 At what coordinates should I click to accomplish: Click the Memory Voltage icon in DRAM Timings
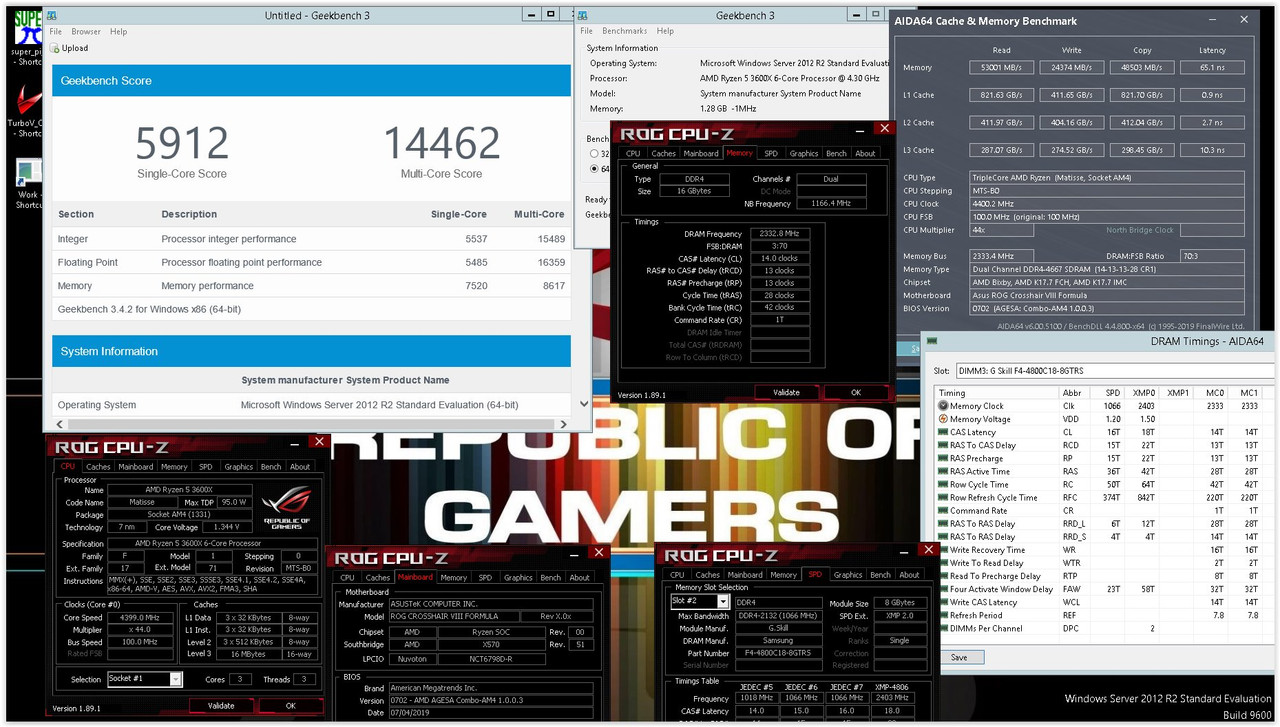[943, 419]
